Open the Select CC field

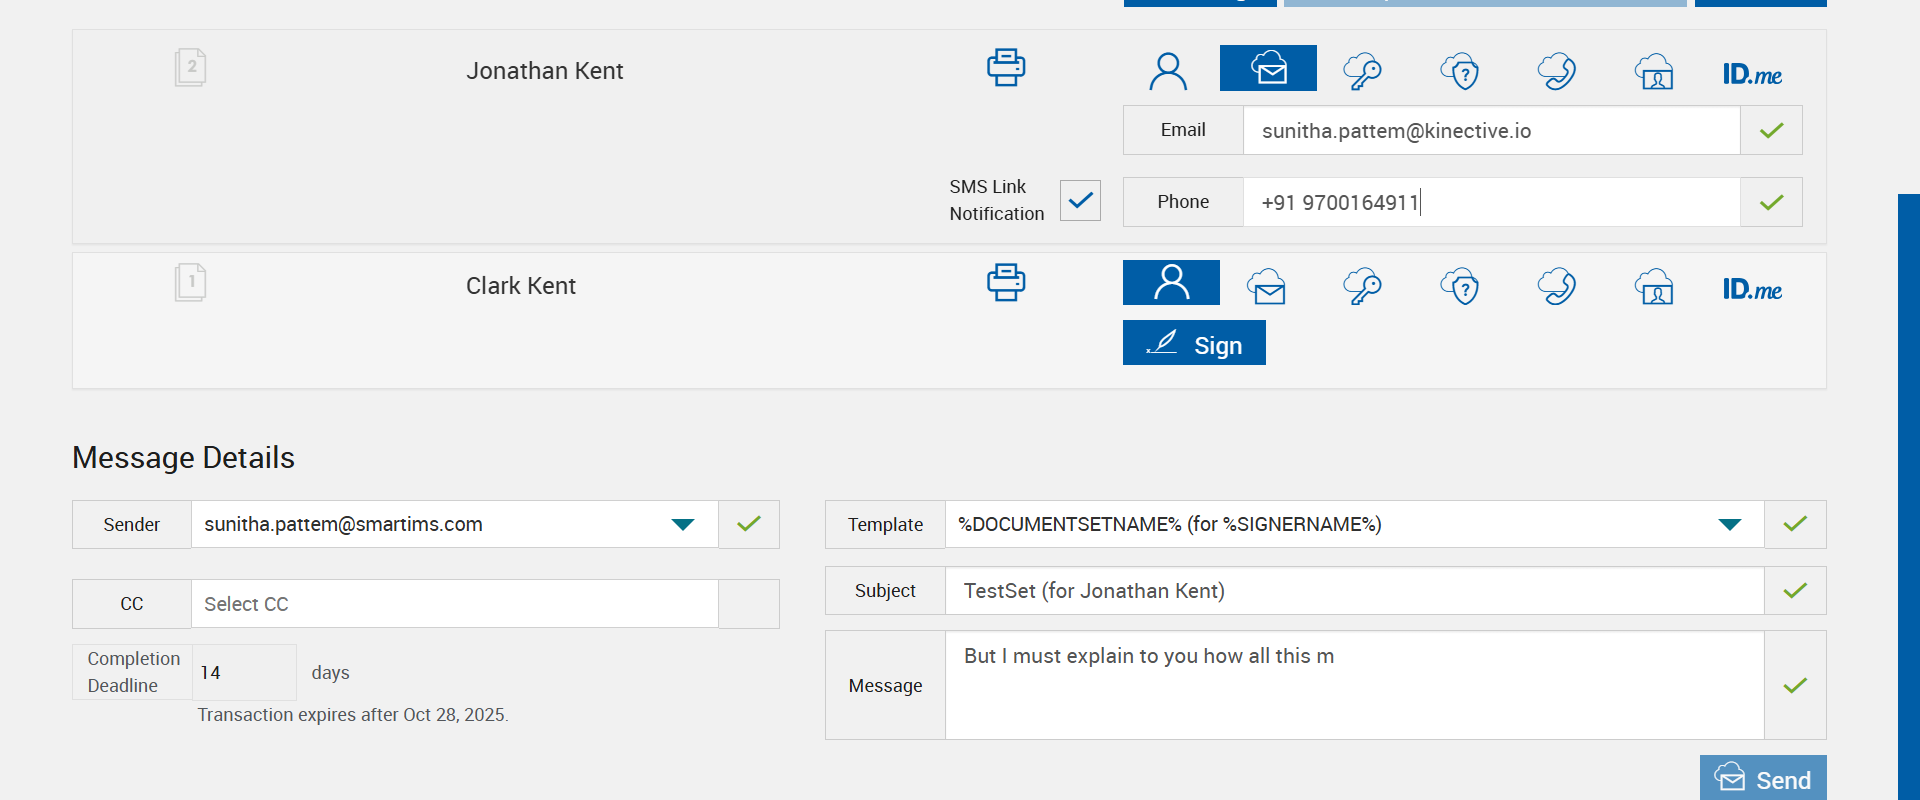[454, 604]
